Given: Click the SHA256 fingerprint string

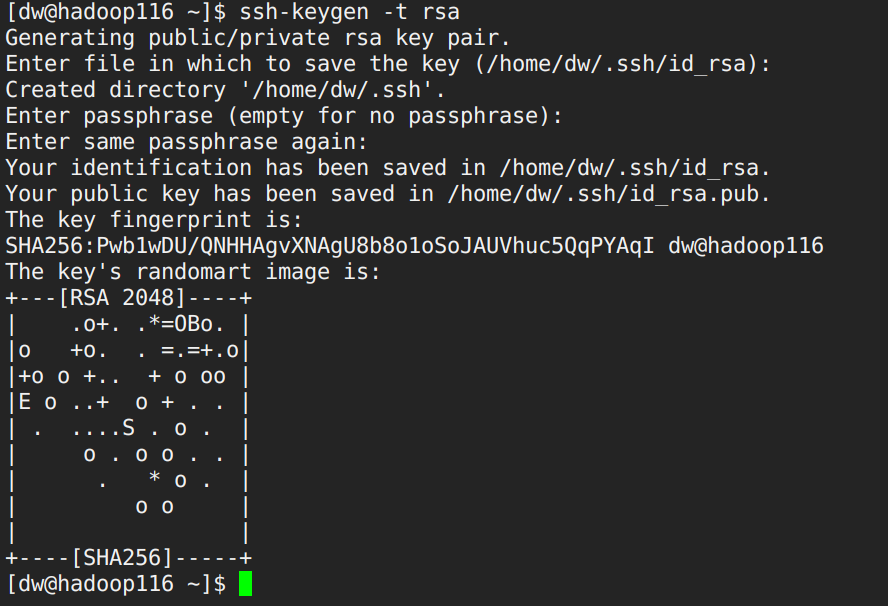Looking at the screenshot, I should 330,246.
